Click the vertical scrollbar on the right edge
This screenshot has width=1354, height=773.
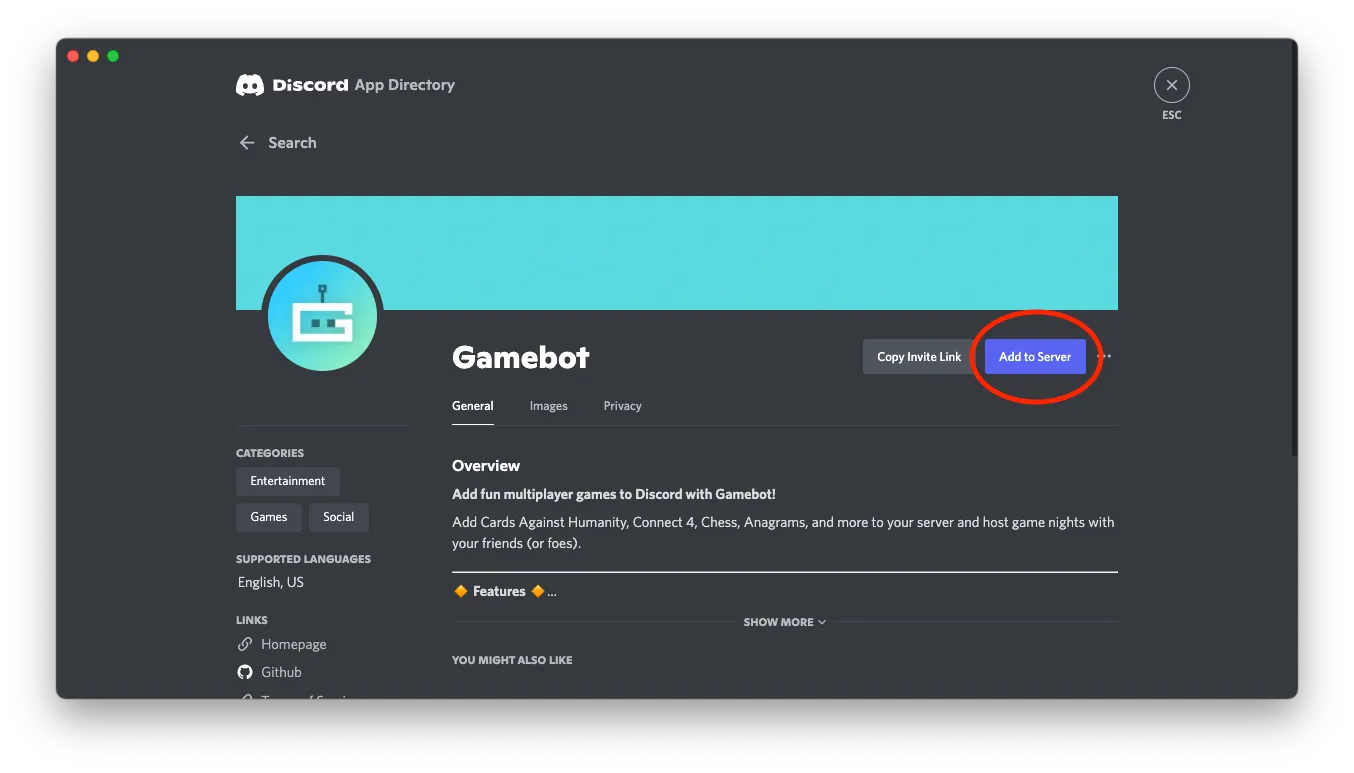click(1294, 250)
